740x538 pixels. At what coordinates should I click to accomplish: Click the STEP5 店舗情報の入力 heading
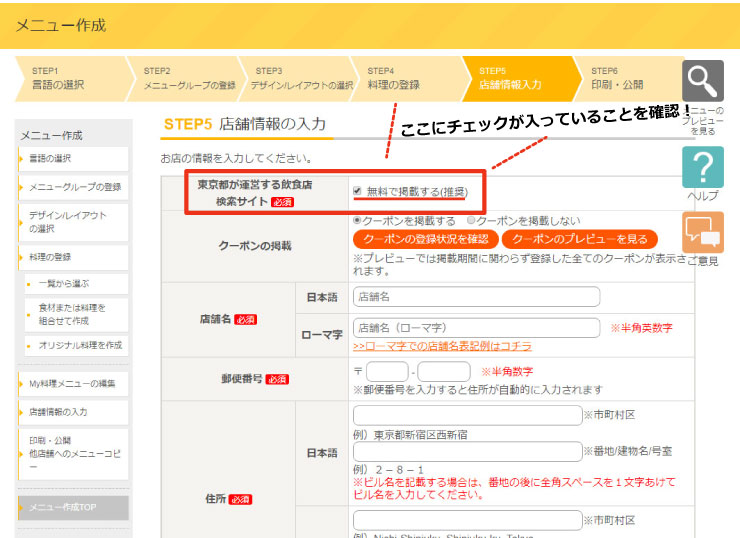click(x=244, y=124)
